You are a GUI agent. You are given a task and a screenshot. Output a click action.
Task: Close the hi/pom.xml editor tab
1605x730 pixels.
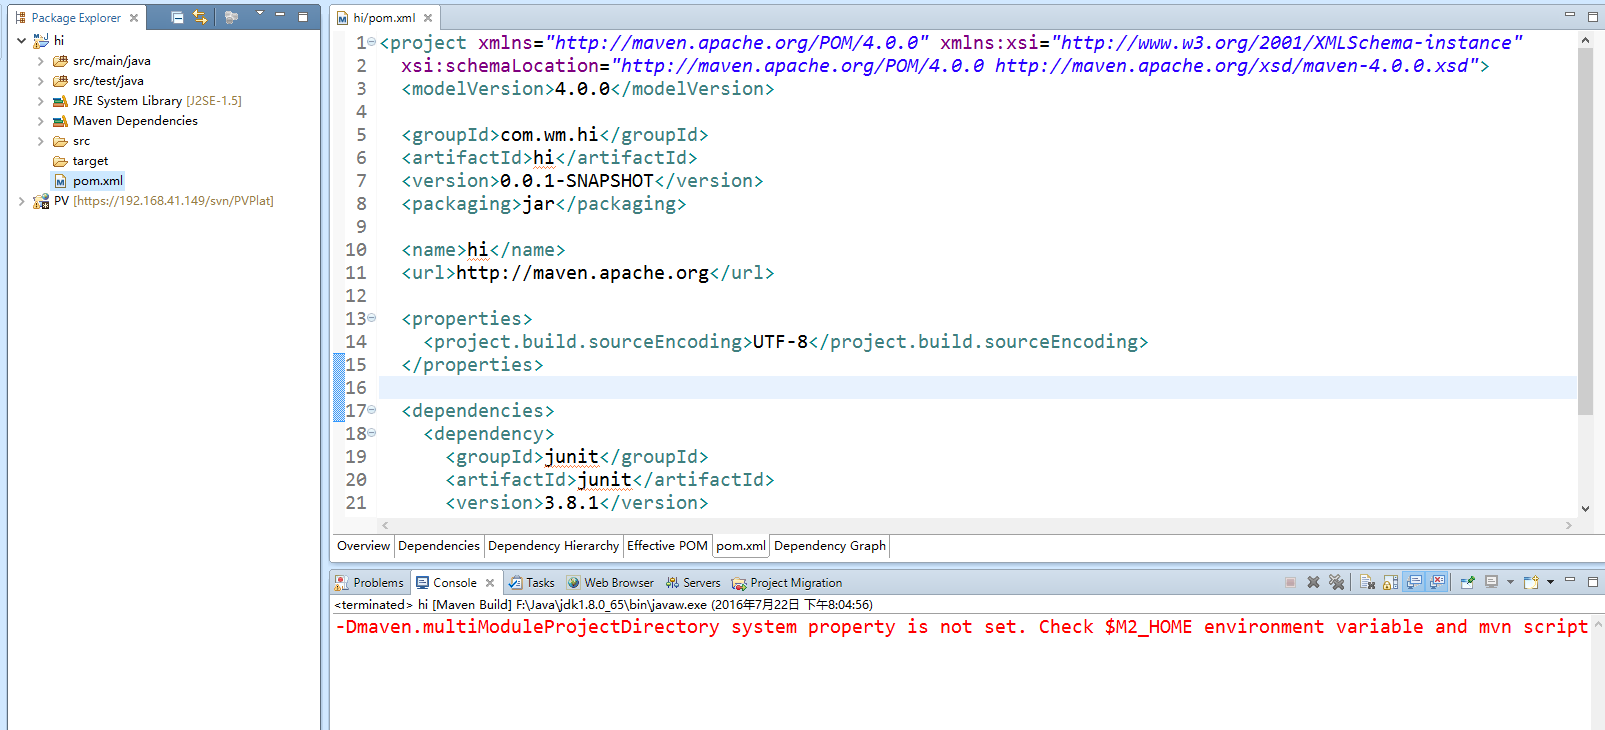pyautogui.click(x=428, y=18)
